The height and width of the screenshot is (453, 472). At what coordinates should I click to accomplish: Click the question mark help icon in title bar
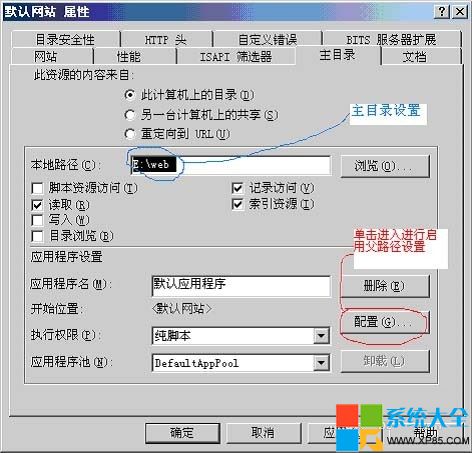(442, 12)
